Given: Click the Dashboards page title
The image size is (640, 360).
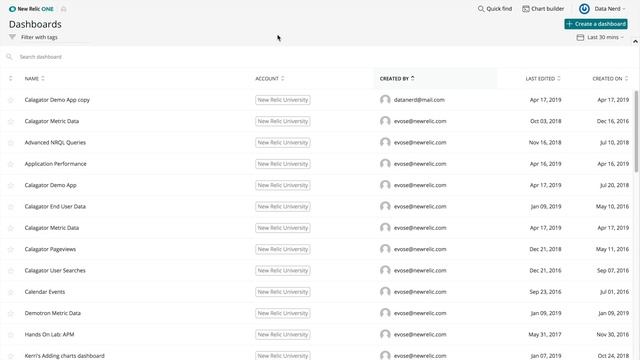Looking at the screenshot, I should (x=35, y=24).
